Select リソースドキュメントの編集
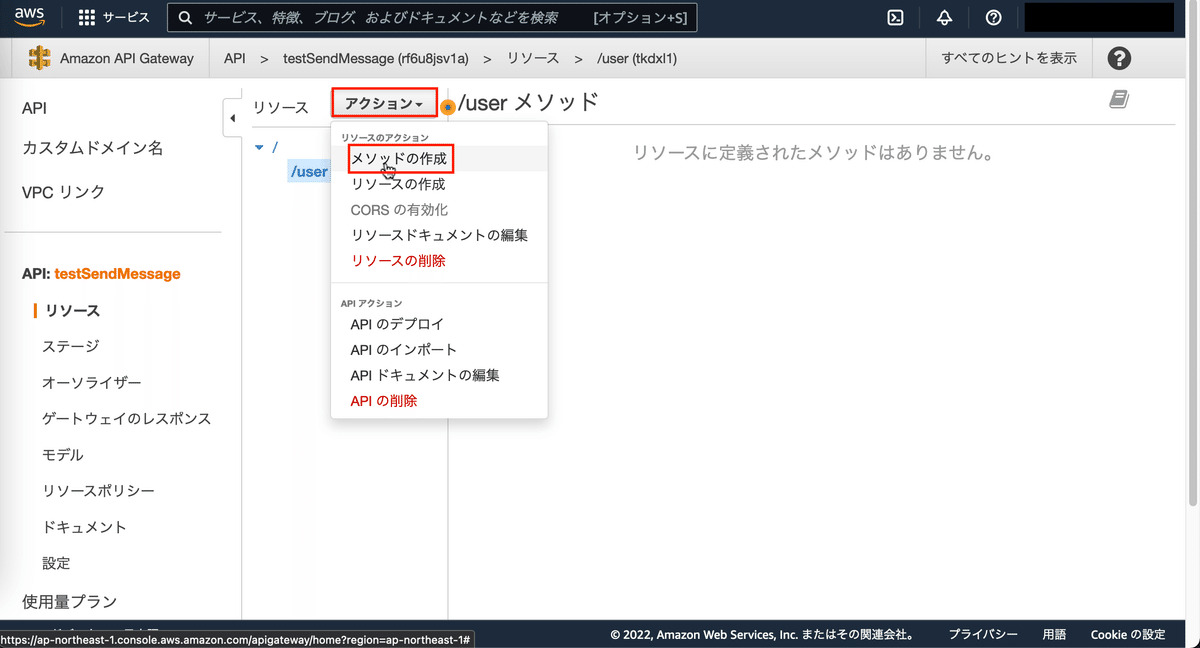Viewport: 1200px width, 648px height. point(439,236)
